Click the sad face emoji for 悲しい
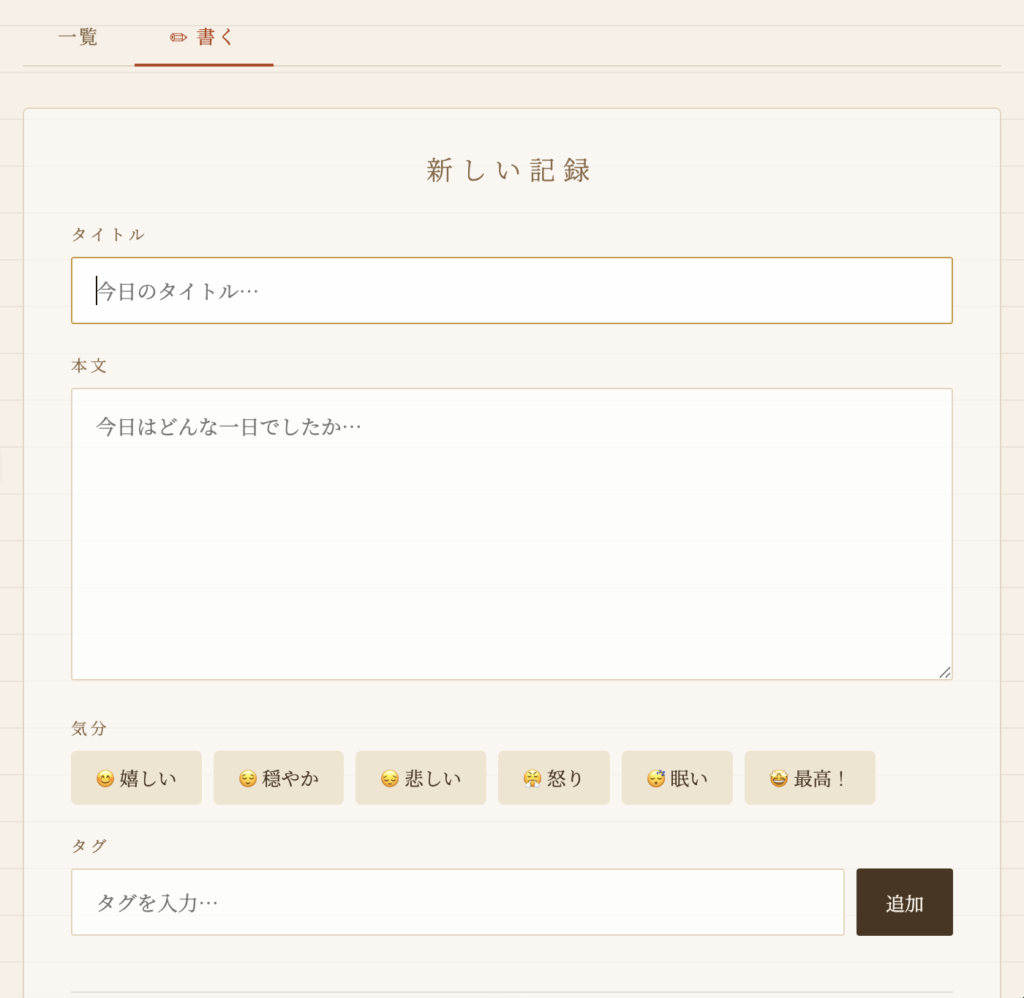 (390, 779)
